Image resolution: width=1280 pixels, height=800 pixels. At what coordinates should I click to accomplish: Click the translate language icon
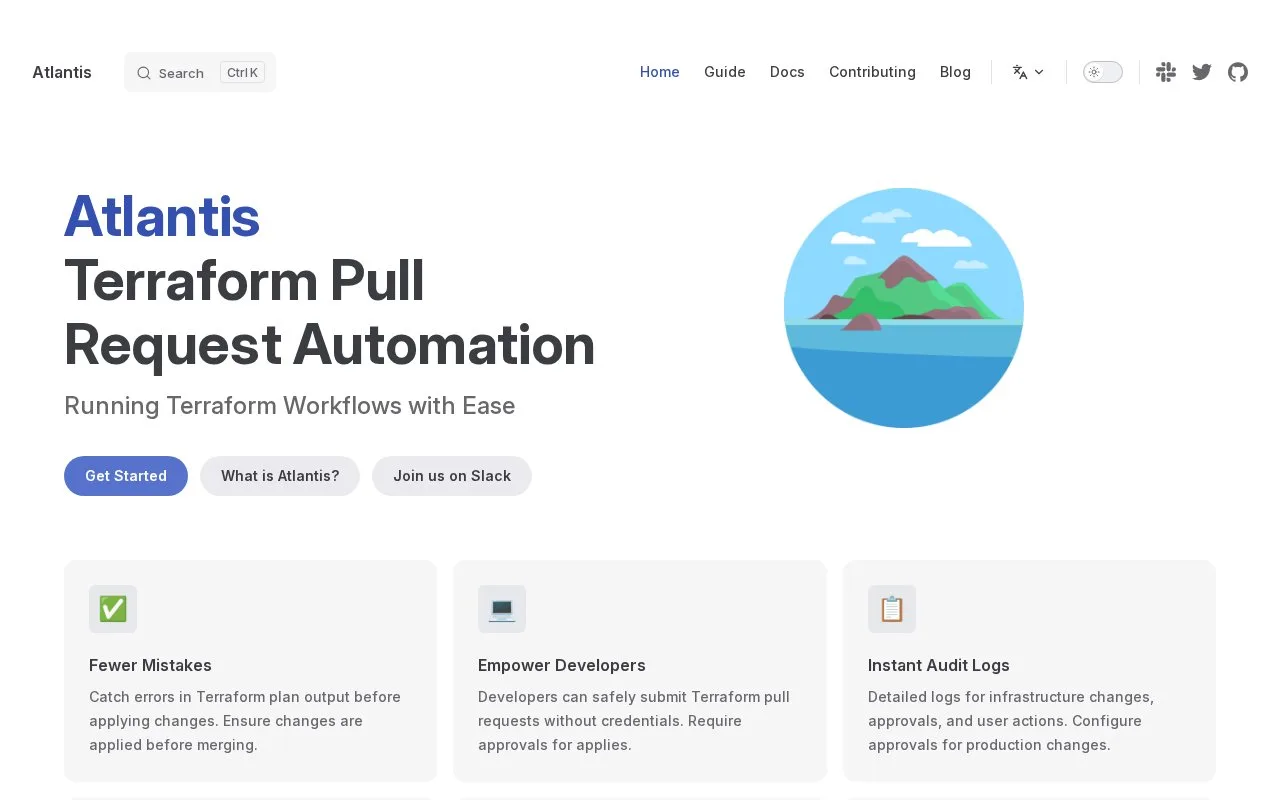1020,72
